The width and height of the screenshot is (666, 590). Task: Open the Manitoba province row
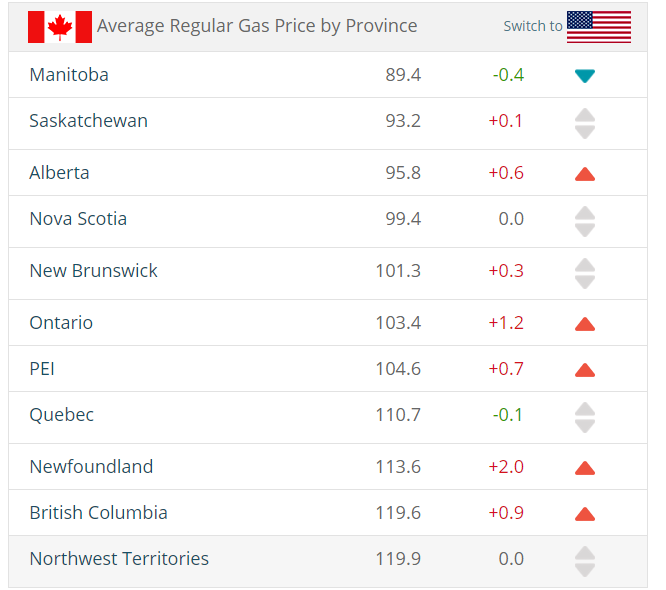(69, 75)
